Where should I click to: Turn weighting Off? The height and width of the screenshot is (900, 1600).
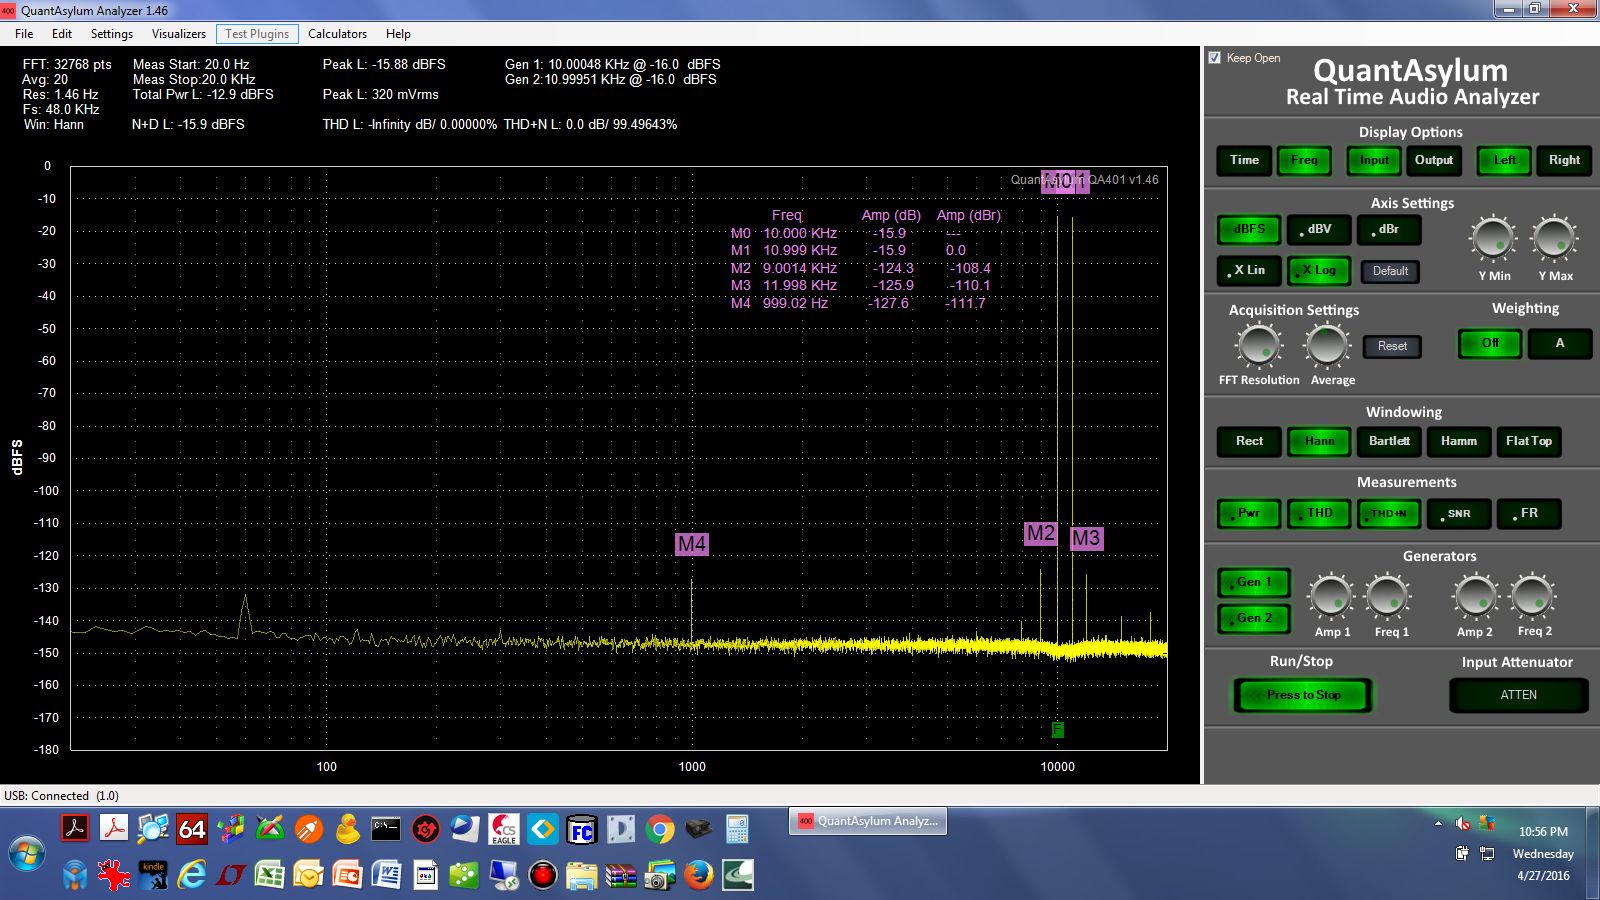pyautogui.click(x=1490, y=344)
